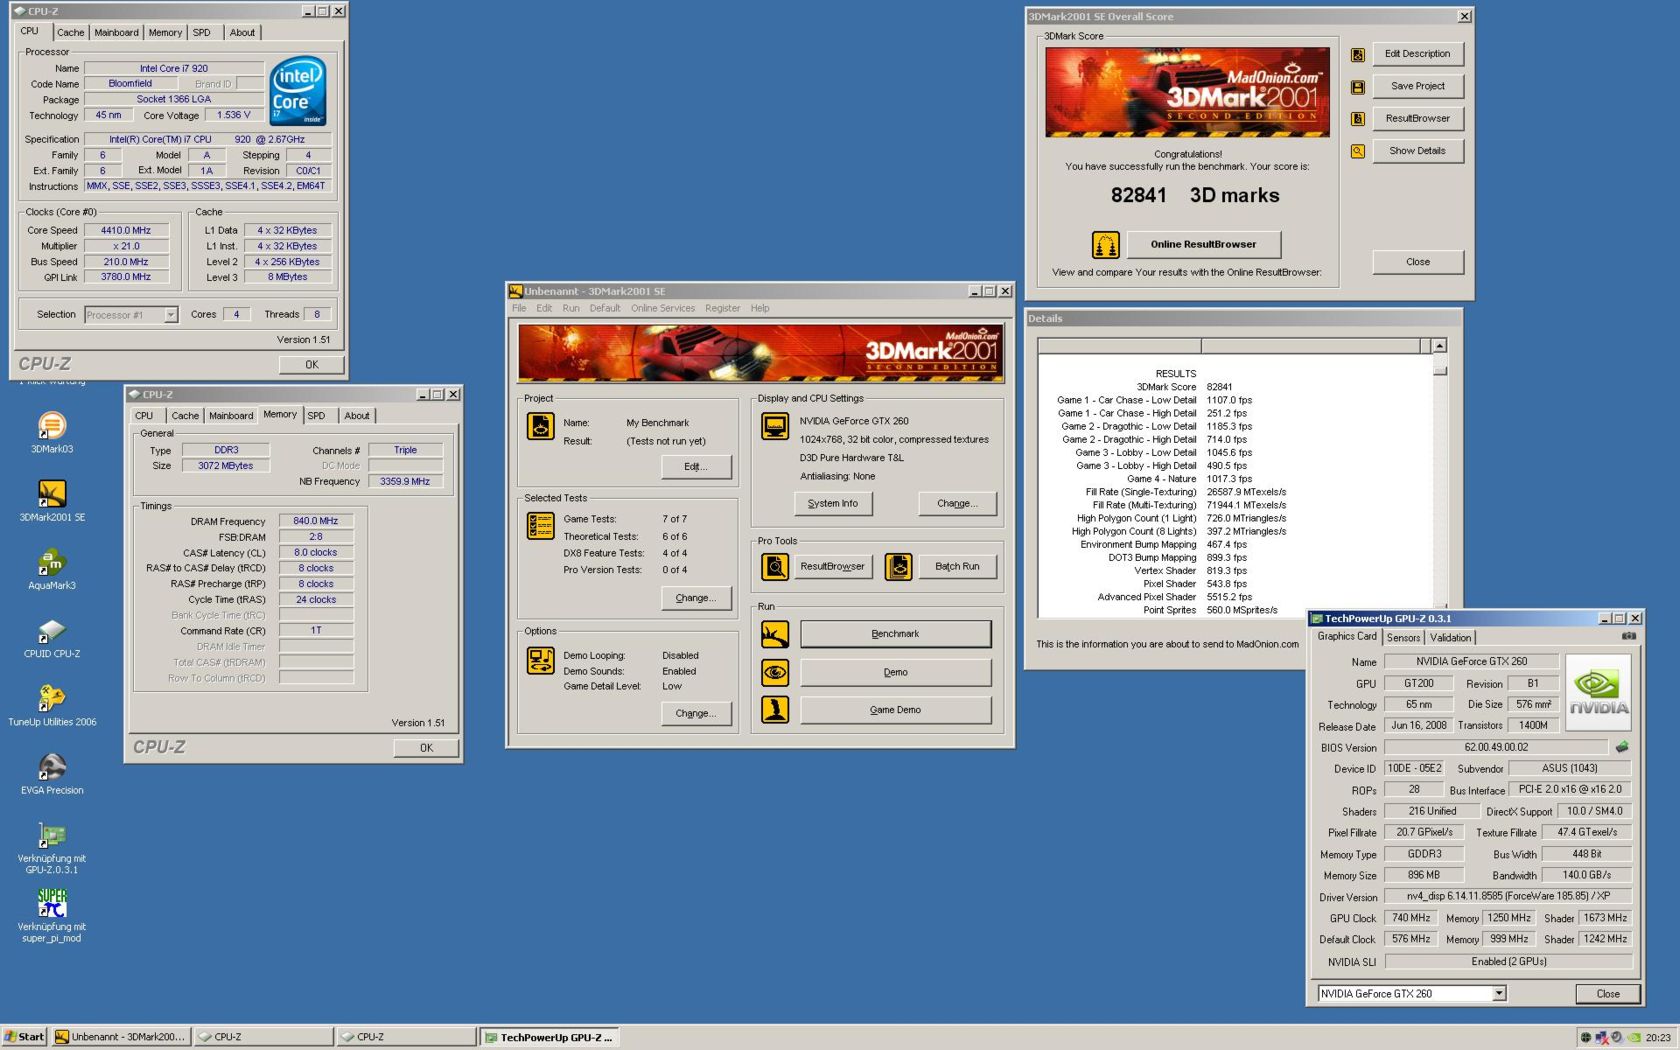Select the EVGA Precision desktop icon

pos(52,767)
